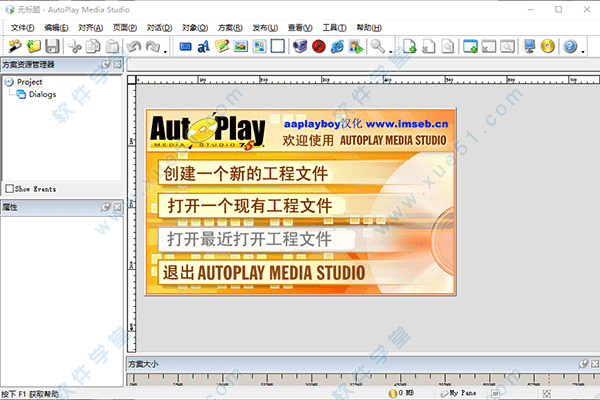Open the 页面(P) menu

pos(125,28)
